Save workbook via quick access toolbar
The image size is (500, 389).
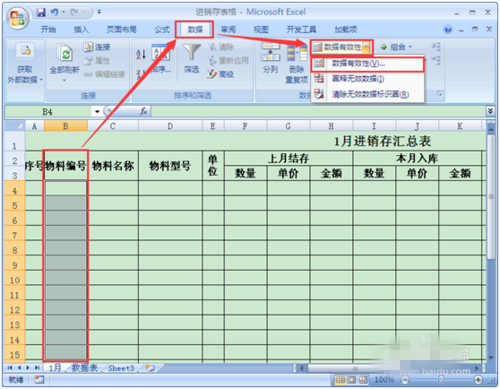coord(41,13)
